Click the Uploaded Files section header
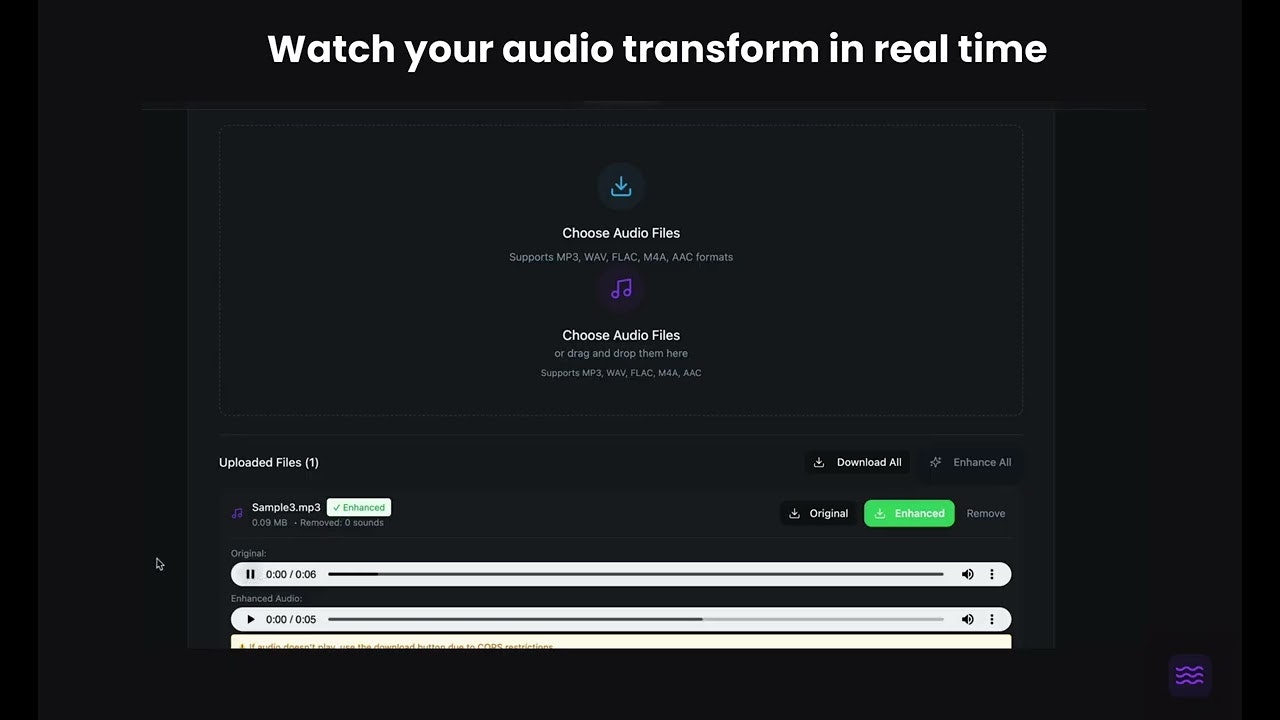1280x720 pixels. 268,462
